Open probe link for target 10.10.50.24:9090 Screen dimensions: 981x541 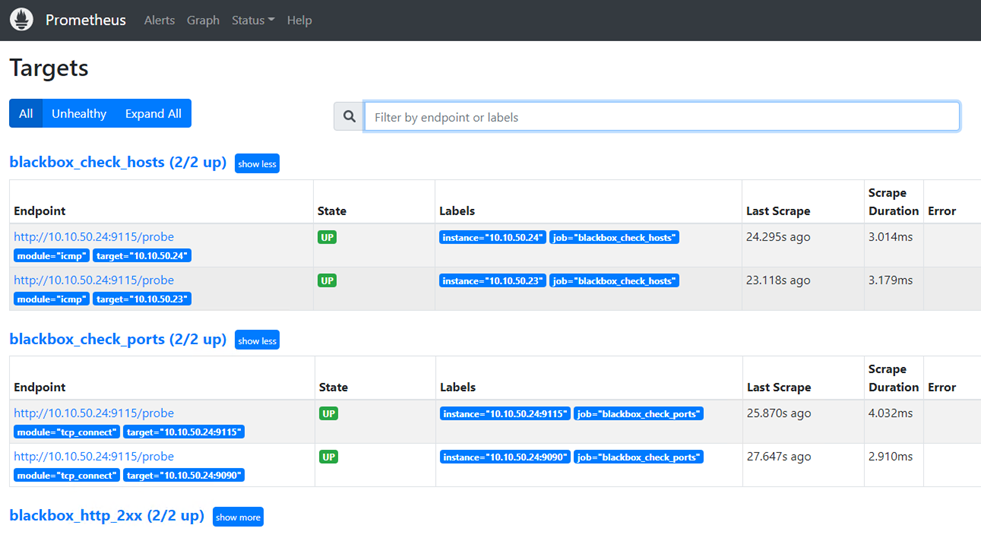click(94, 456)
